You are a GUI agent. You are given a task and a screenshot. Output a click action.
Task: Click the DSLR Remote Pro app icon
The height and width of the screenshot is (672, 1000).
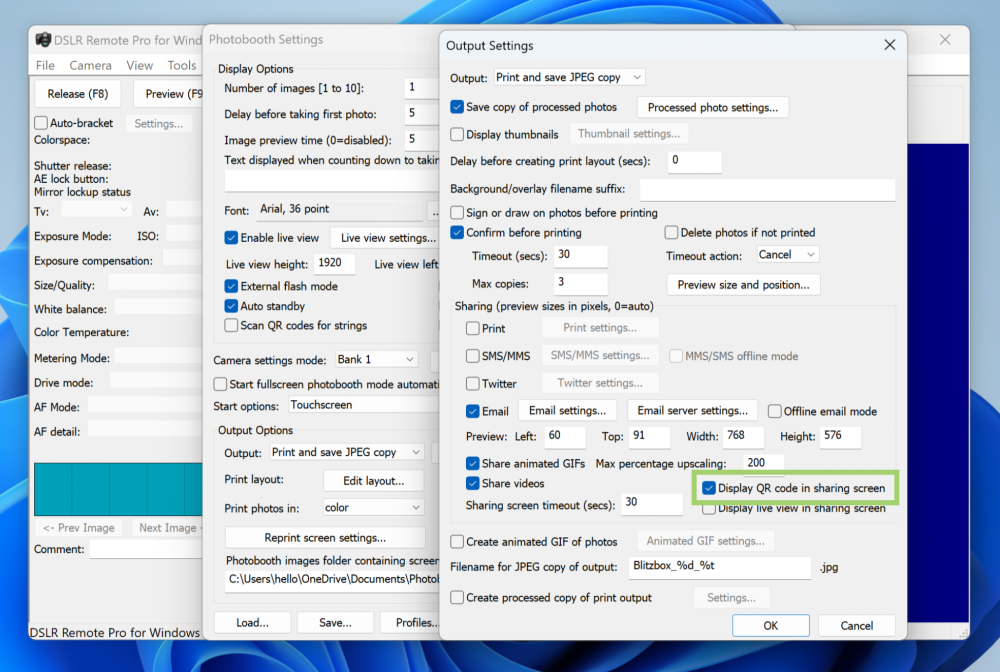[43, 40]
